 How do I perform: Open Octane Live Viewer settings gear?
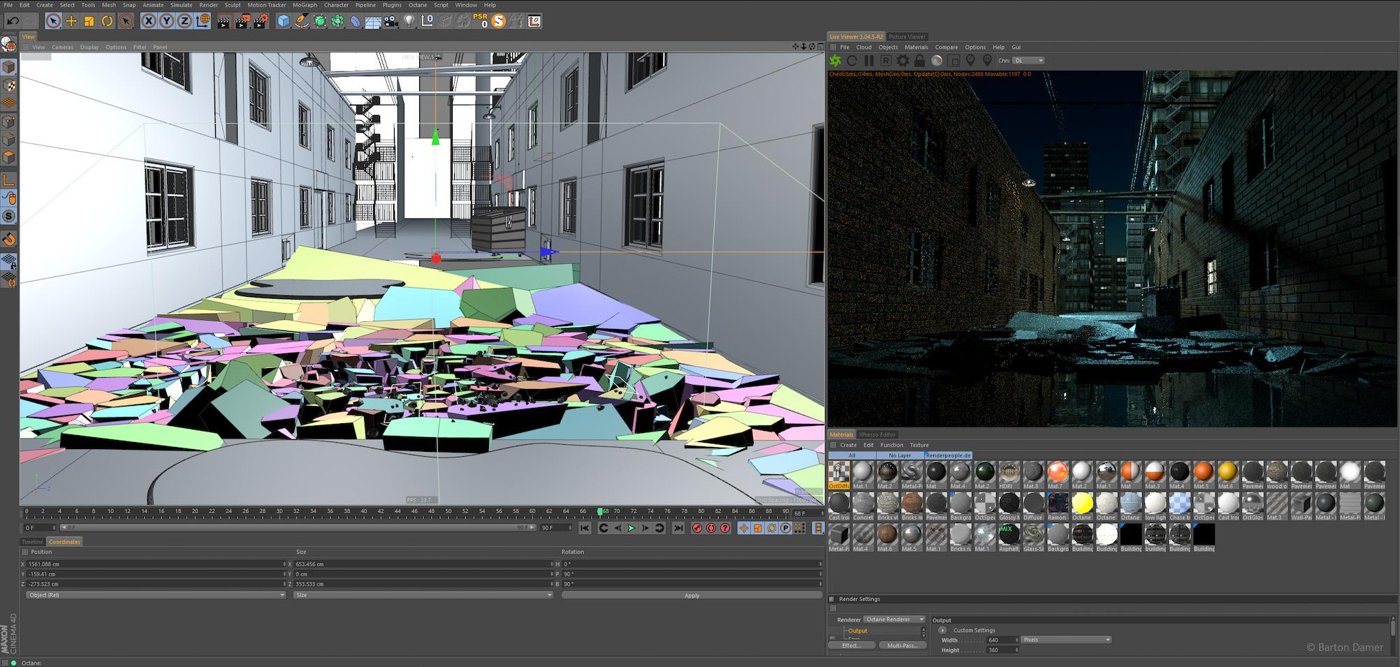(x=902, y=61)
